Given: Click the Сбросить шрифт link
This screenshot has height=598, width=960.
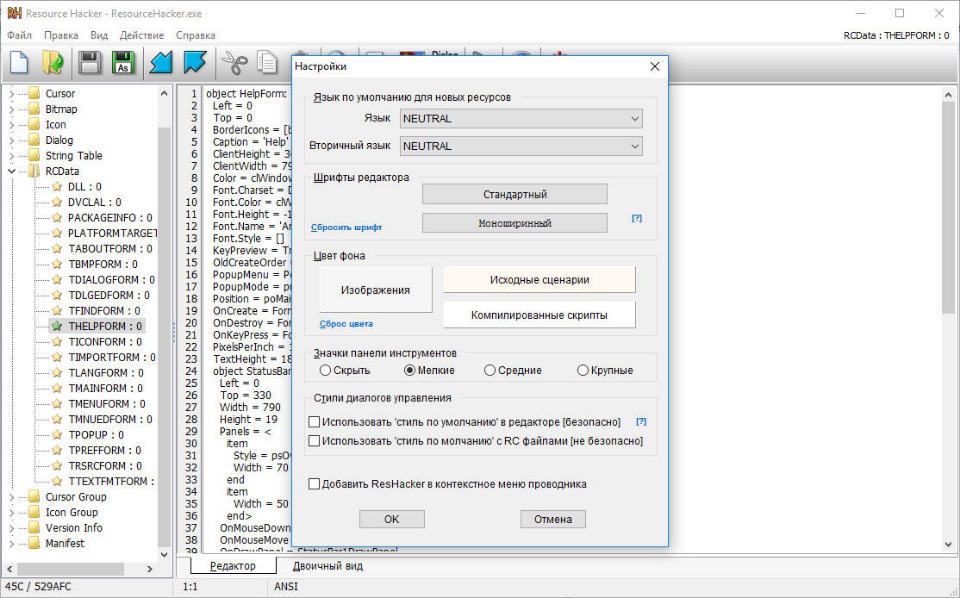Looking at the screenshot, I should [347, 227].
